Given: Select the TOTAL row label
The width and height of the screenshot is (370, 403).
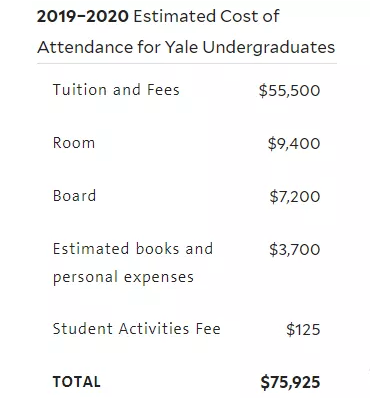Looking at the screenshot, I should point(76,382).
